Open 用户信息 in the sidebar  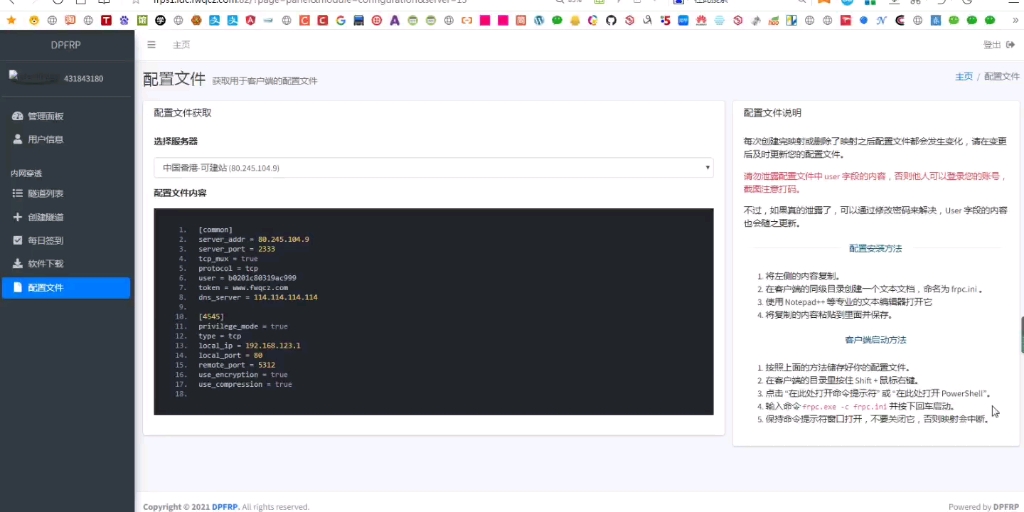pyautogui.click(x=65, y=140)
